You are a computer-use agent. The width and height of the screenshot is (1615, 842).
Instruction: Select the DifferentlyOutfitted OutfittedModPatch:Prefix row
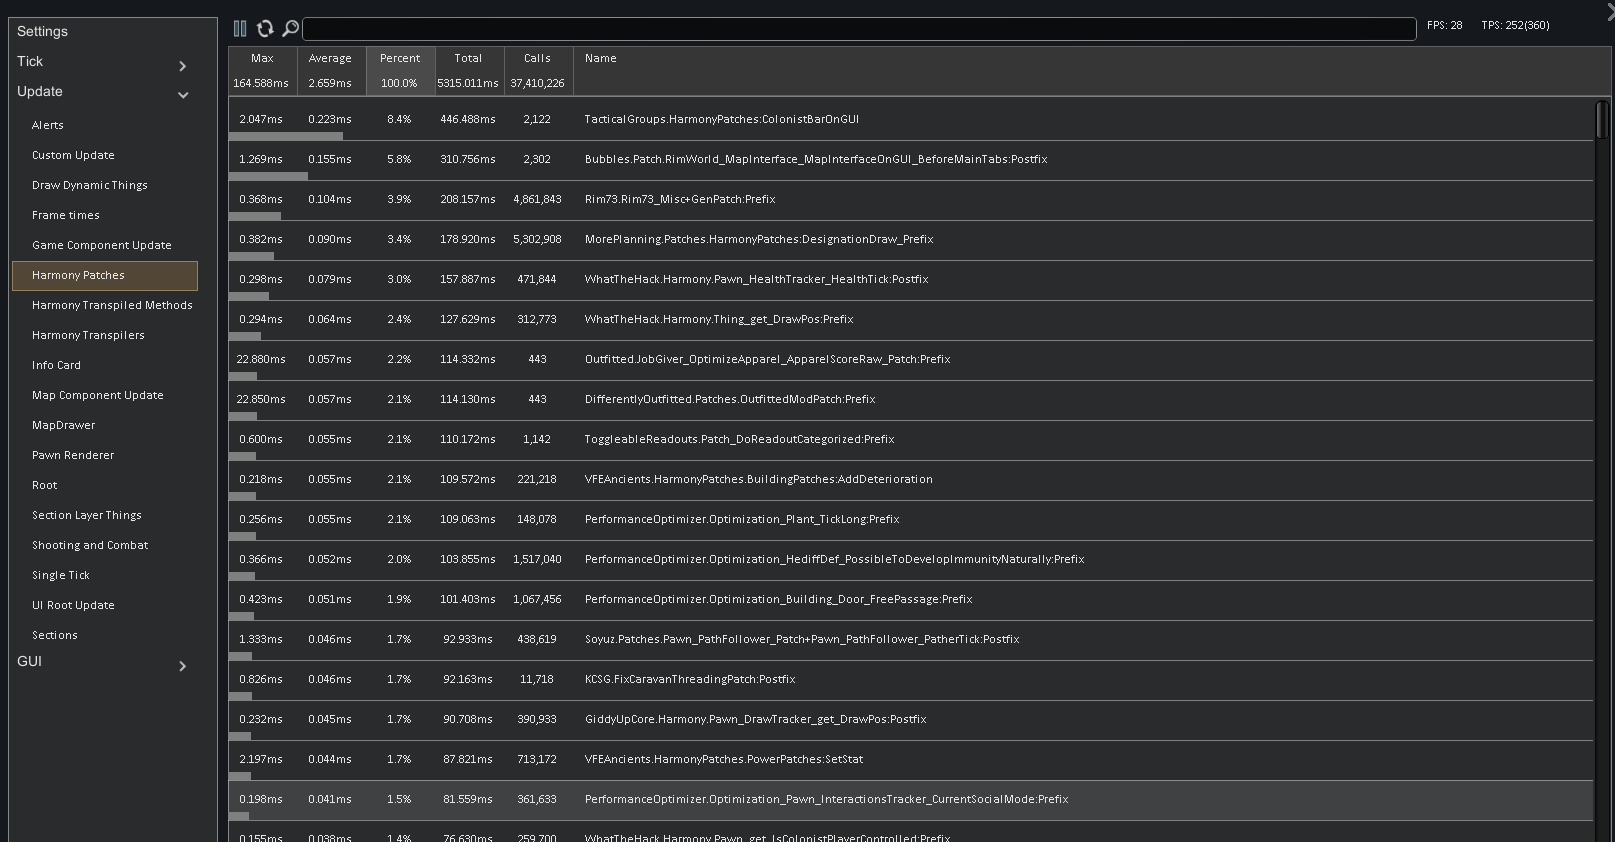tap(911, 400)
